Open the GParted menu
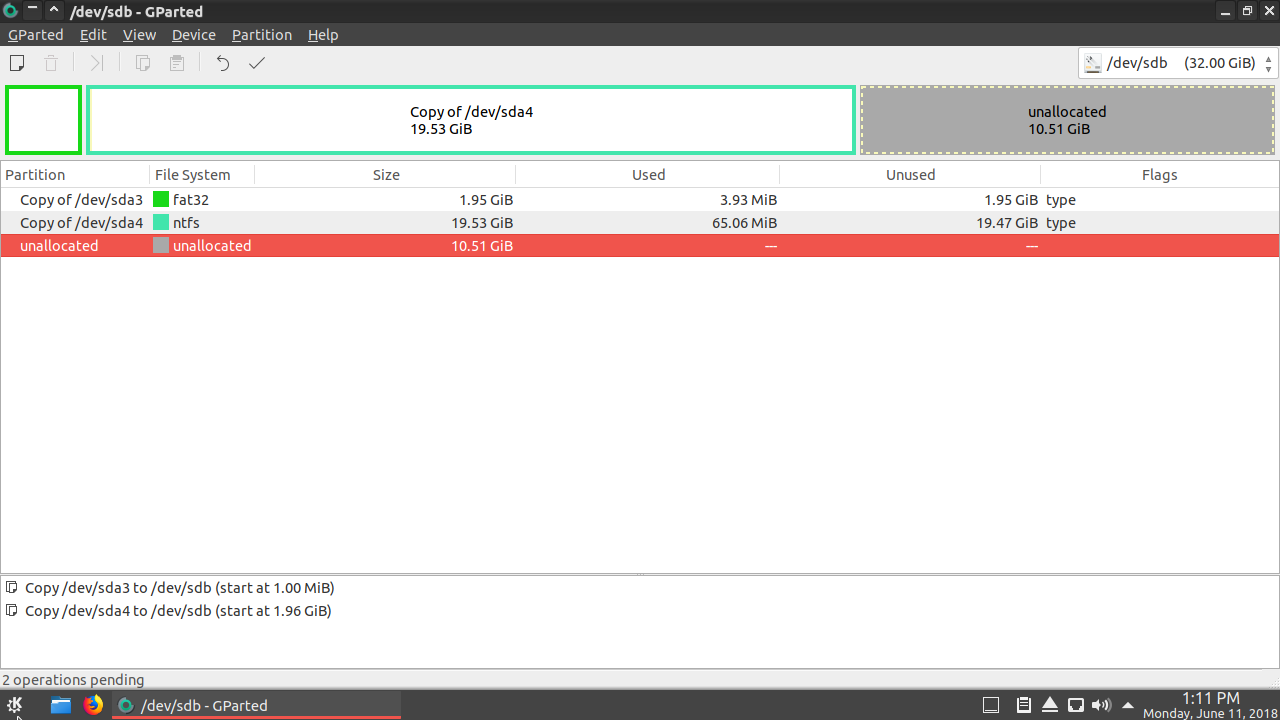1280x720 pixels. coord(36,35)
